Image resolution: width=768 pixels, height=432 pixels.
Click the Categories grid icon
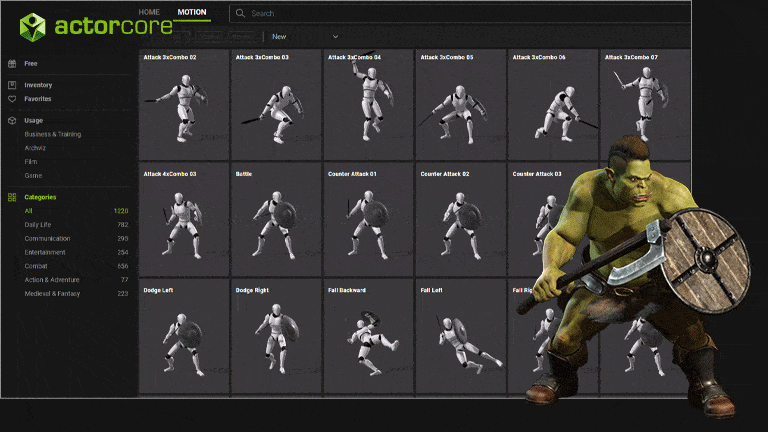click(12, 197)
